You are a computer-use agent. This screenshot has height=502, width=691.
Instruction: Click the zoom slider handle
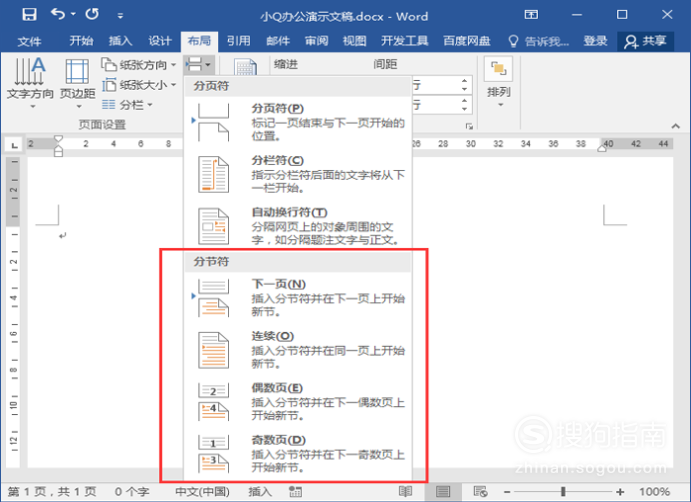(x=563, y=491)
